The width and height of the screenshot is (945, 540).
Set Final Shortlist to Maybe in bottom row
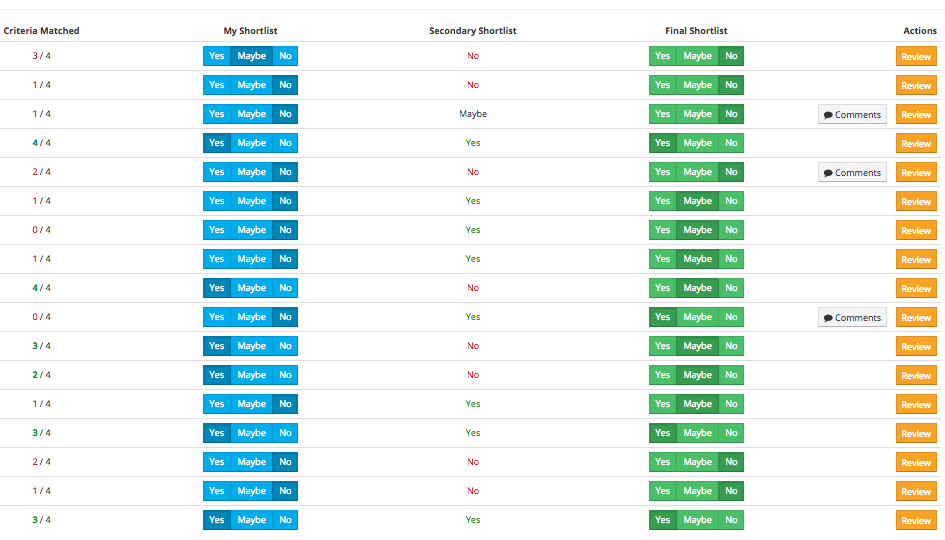(697, 520)
